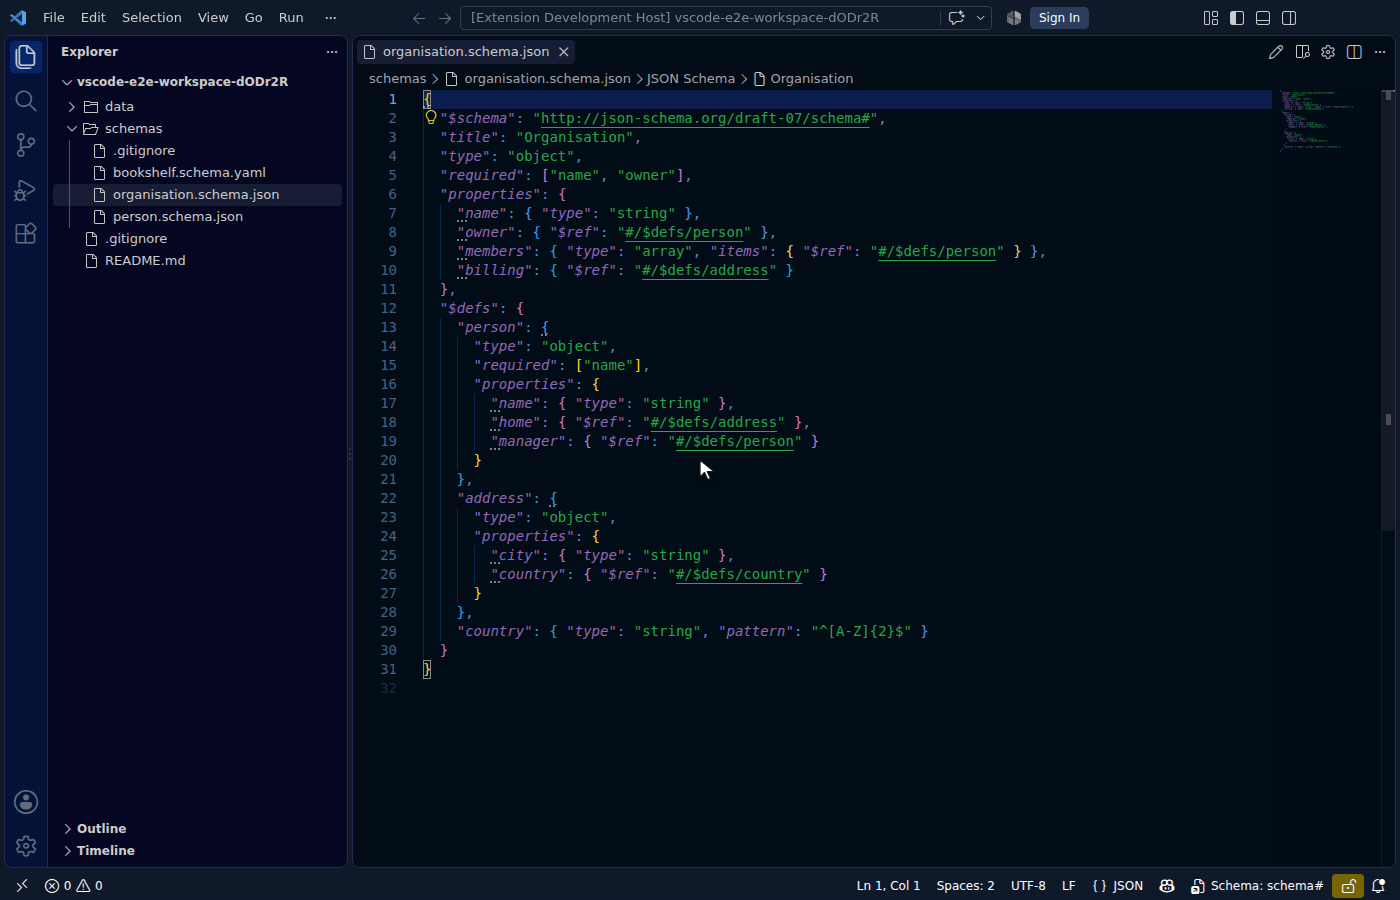Image resolution: width=1400 pixels, height=900 pixels.
Task: Open the Selection menu
Action: [x=152, y=18]
